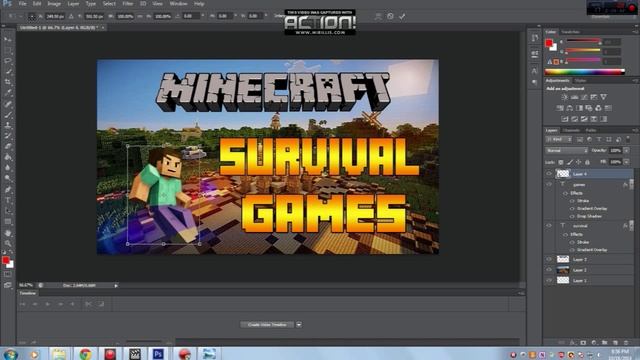Click the Create Video Timeline button
This screenshot has height=360, width=640.
(267, 325)
